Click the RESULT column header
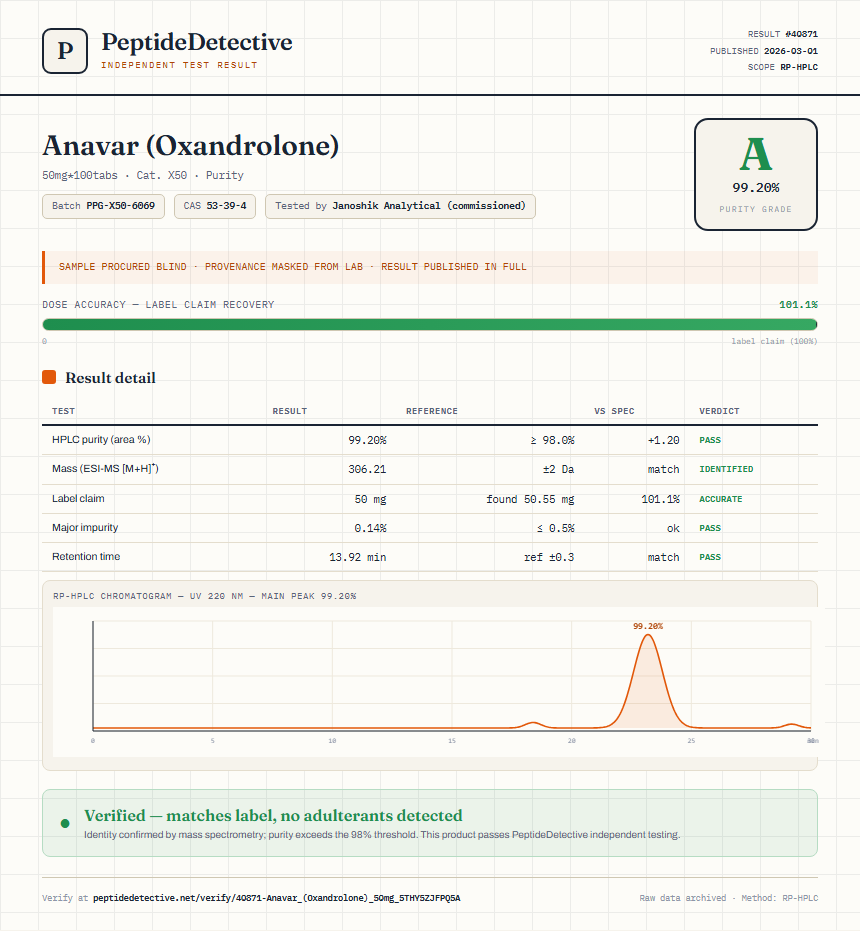The image size is (860, 931). pyautogui.click(x=290, y=411)
